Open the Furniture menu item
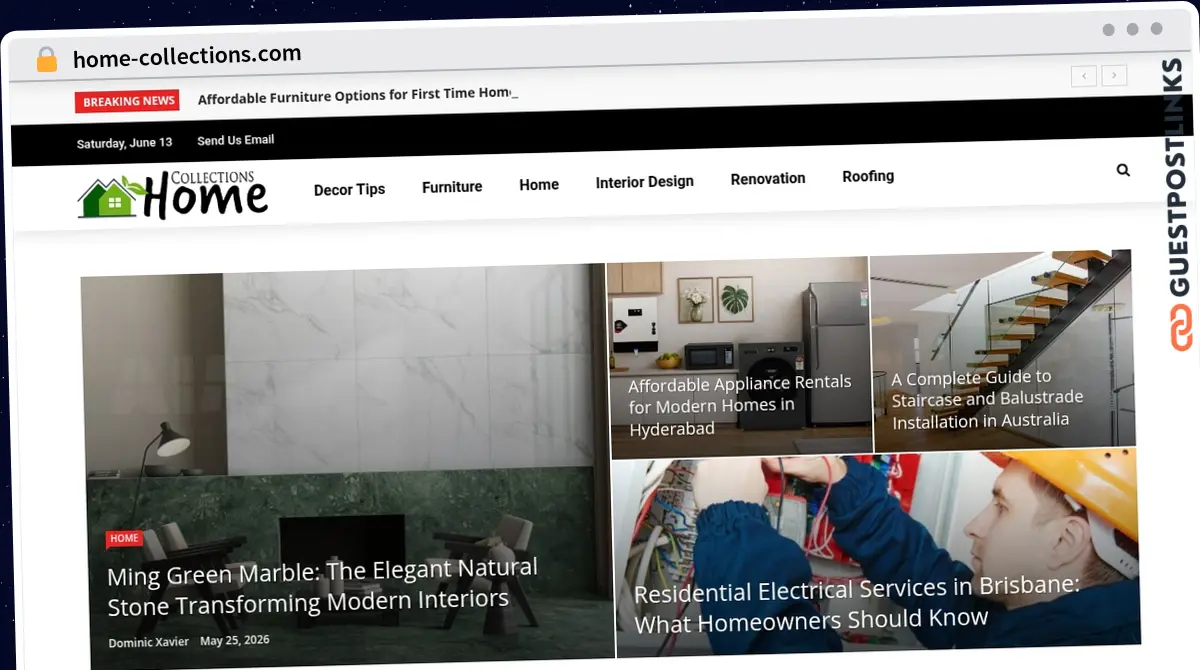Viewport: 1200px width, 670px height. [452, 186]
